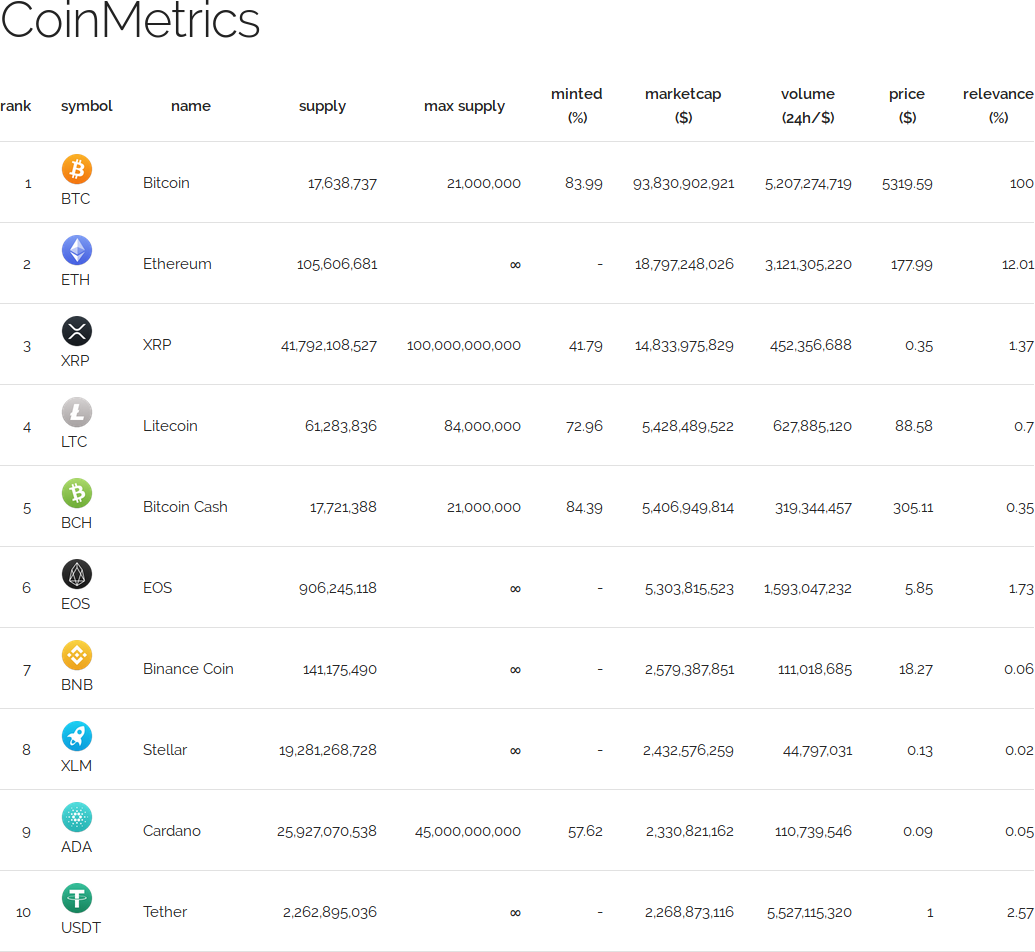Image resolution: width=1035 pixels, height=952 pixels.
Task: Select Litecoin price 88.58
Action: (914, 426)
